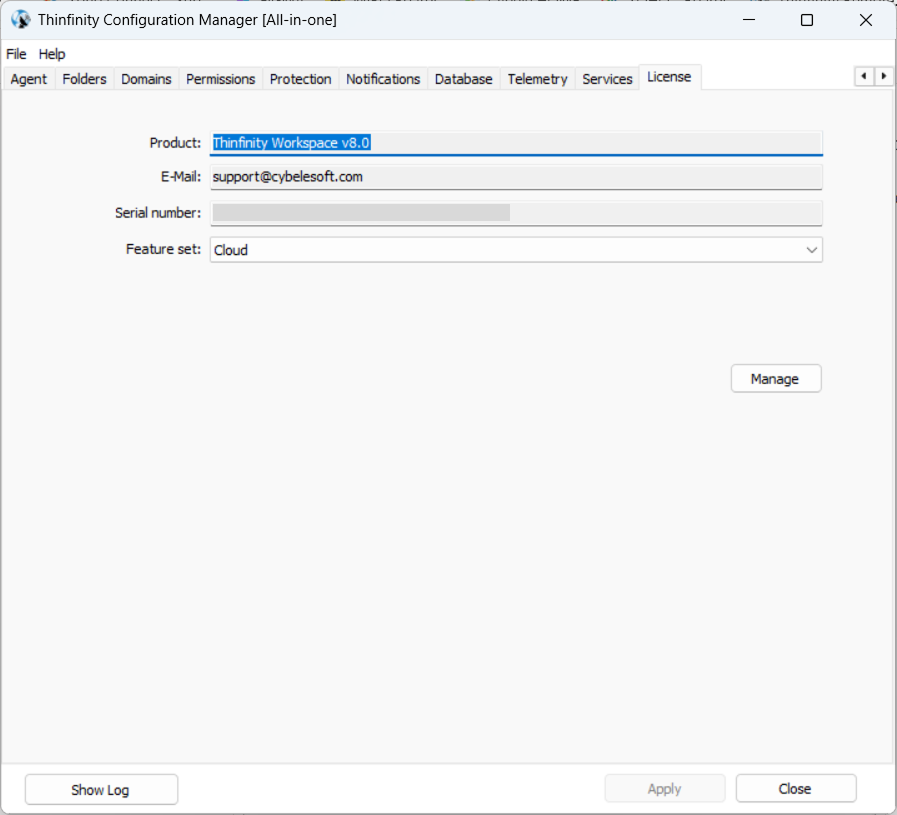
Task: Switch to the Services tab
Action: pos(608,79)
